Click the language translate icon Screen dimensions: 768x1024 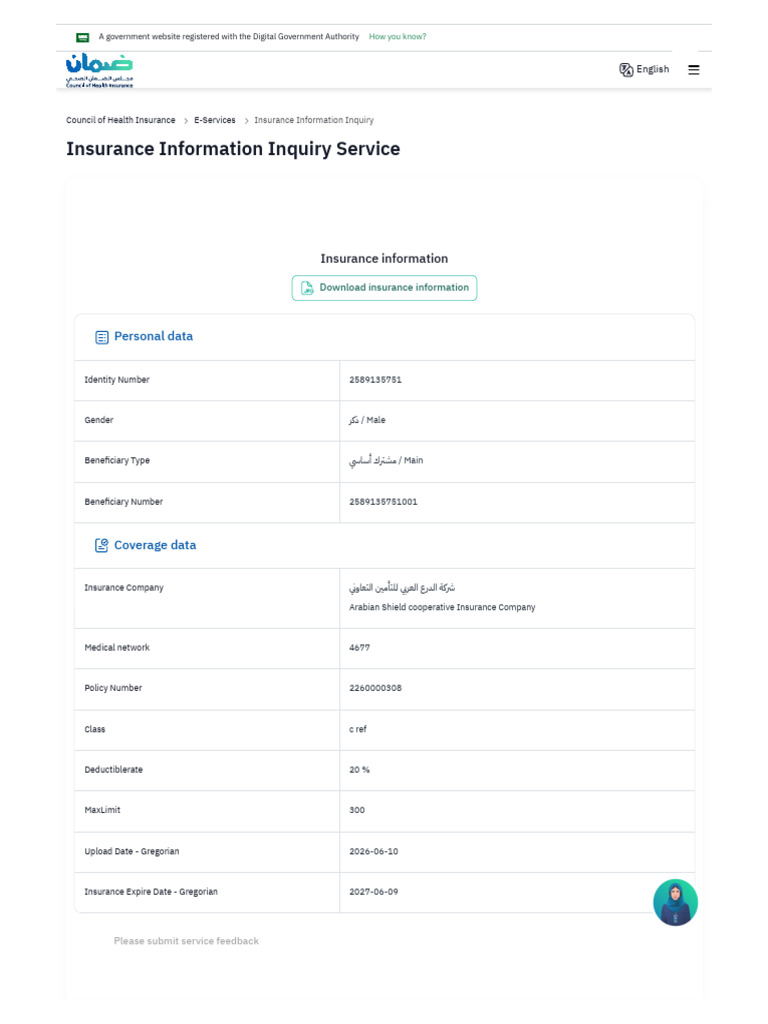[626, 70]
